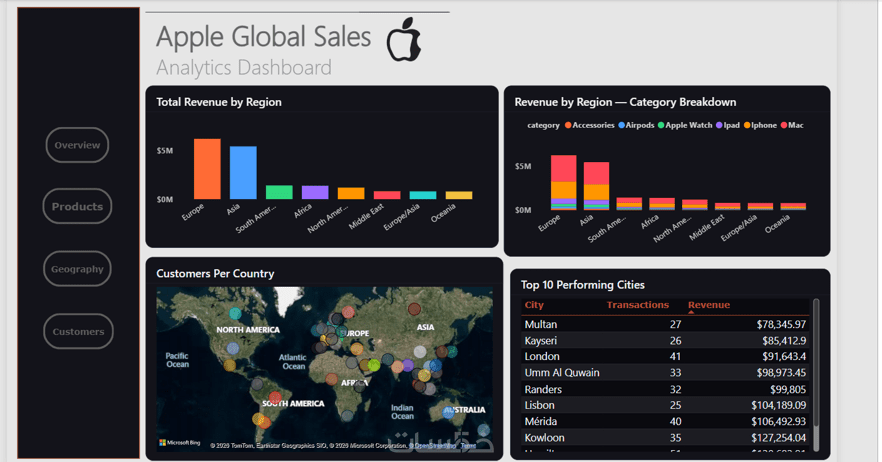Filter by Ipad legend swatch
Screen dimensions: 882x462
(x=719, y=125)
